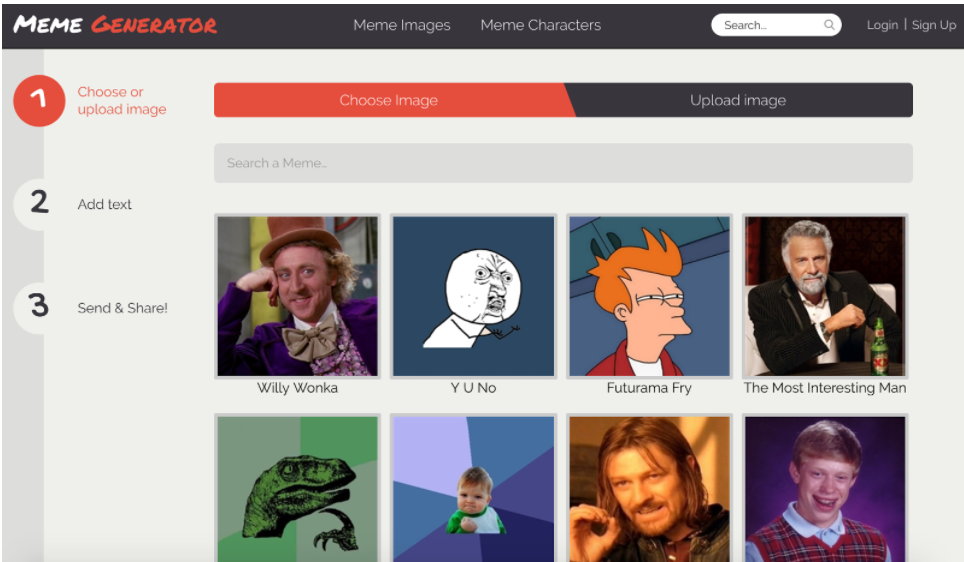The image size is (964, 562).
Task: Click the Add text step label
Action: pos(105,204)
